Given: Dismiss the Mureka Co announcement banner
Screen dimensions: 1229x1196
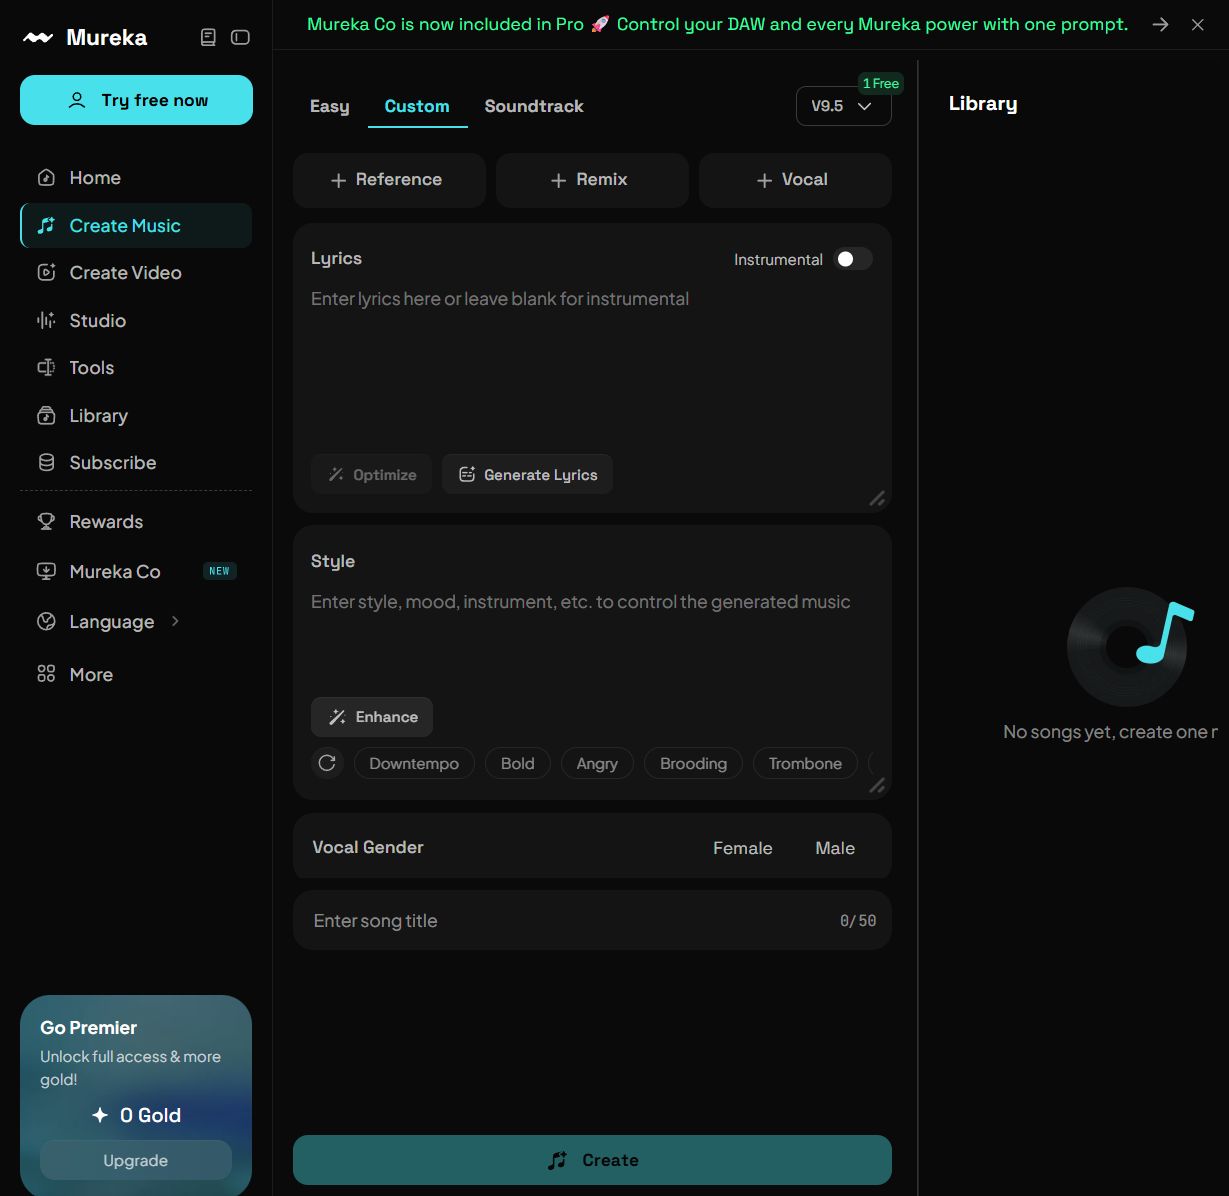Looking at the screenshot, I should [x=1198, y=25].
